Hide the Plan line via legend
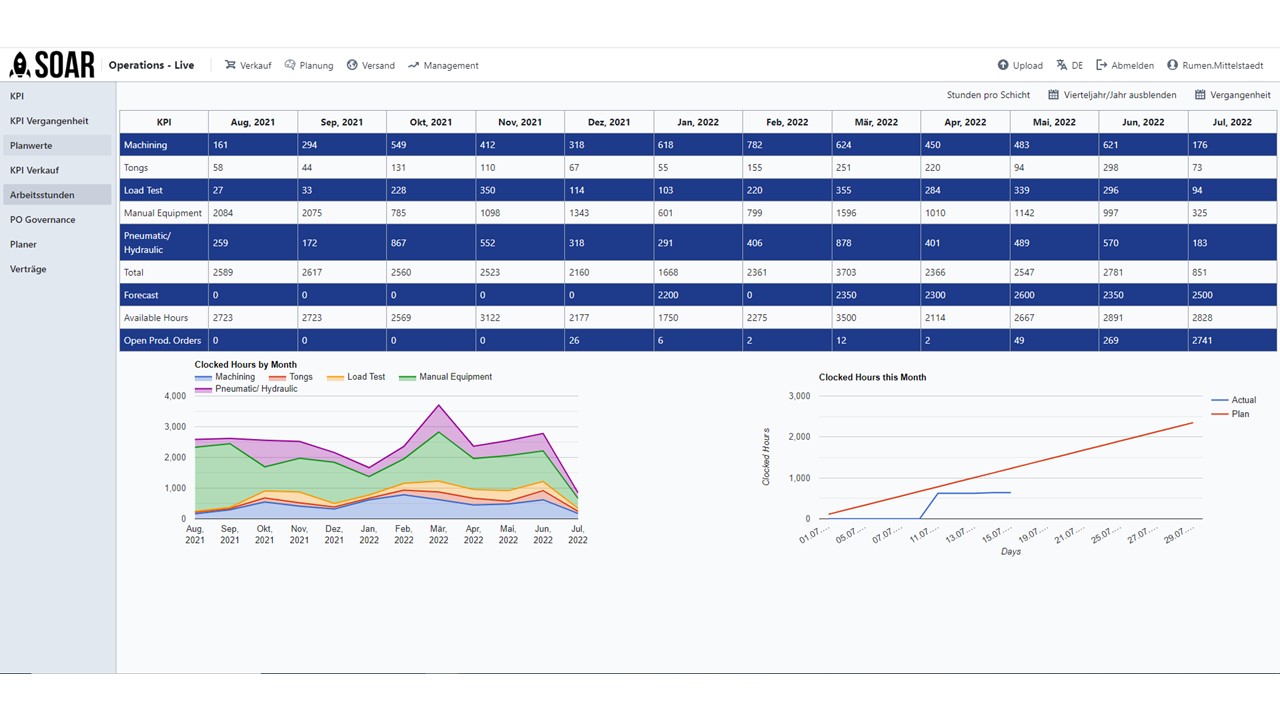Image resolution: width=1280 pixels, height=720 pixels. pos(1233,413)
